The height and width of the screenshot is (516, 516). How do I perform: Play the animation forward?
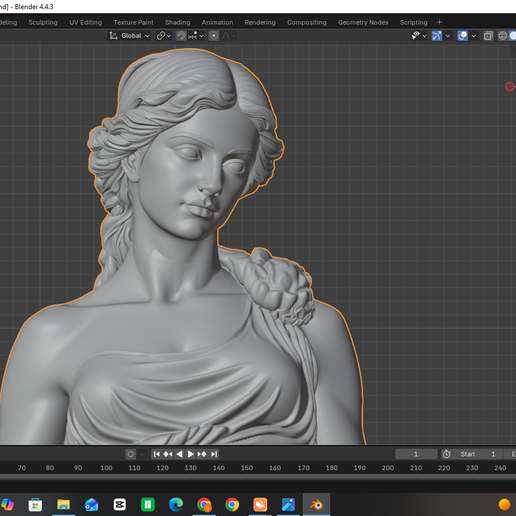(x=190, y=454)
